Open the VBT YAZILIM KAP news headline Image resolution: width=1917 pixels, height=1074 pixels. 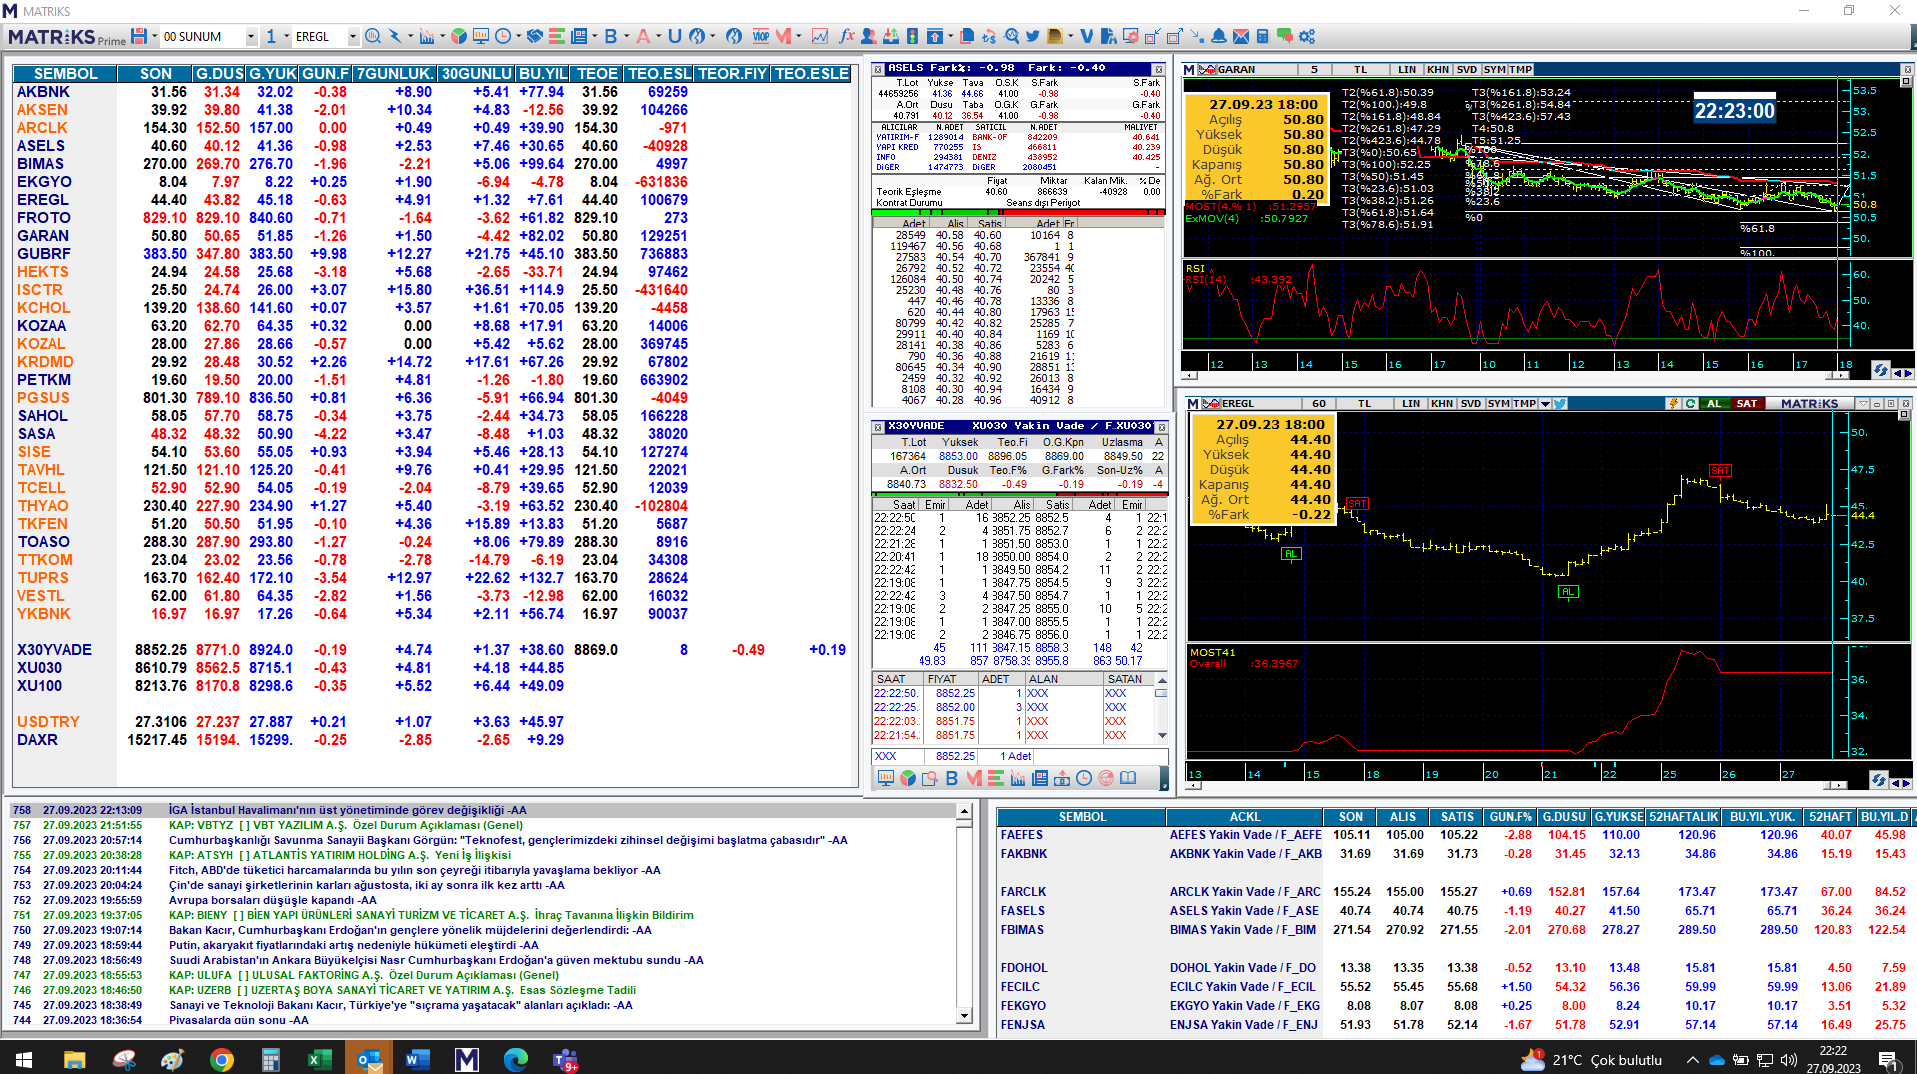(345, 825)
